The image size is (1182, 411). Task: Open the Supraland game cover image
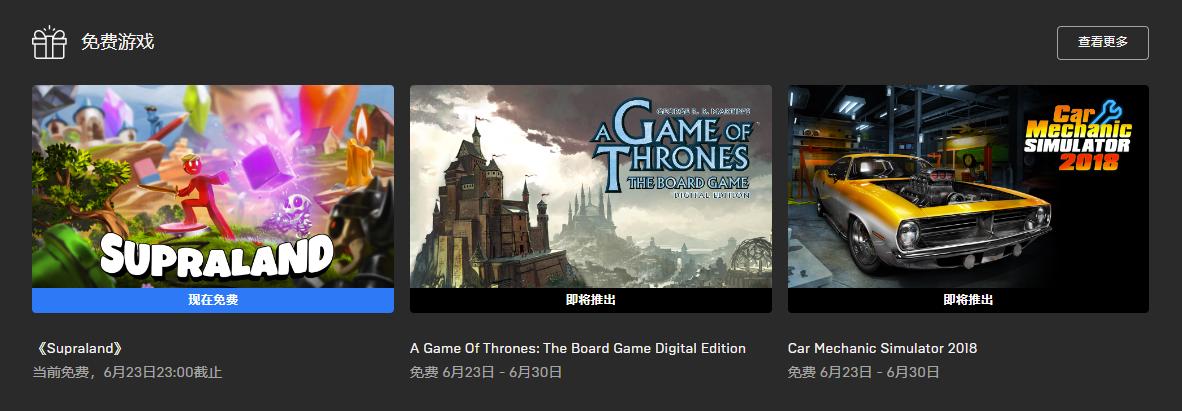(213, 186)
